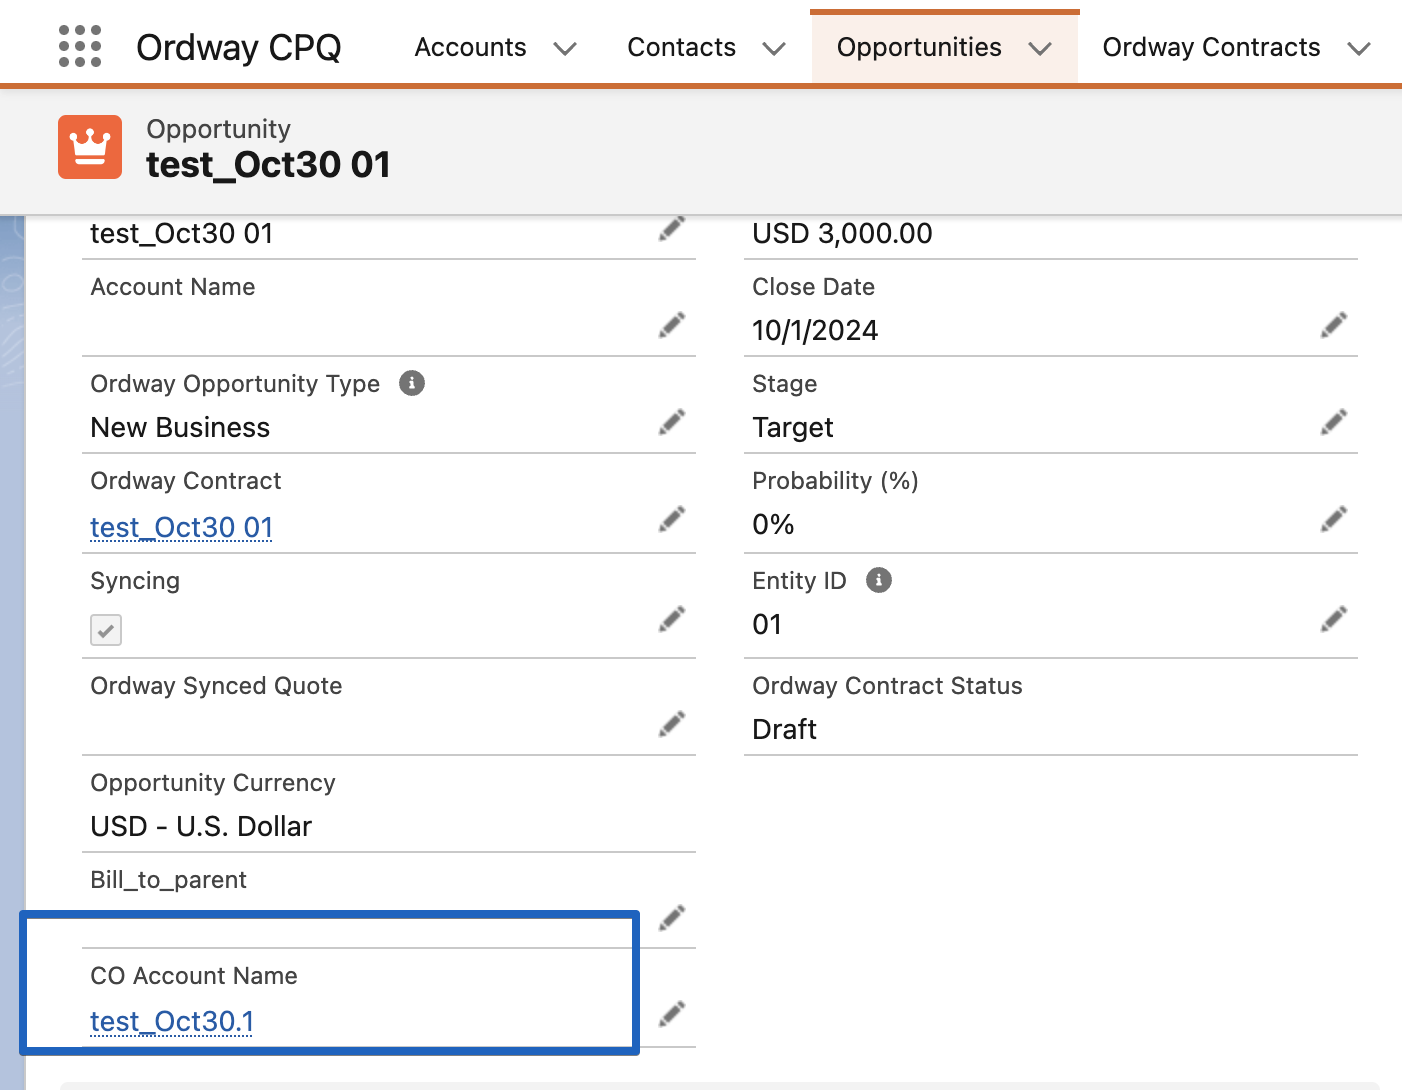This screenshot has height=1090, width=1402.
Task: Open the Contacts tab
Action: [681, 47]
